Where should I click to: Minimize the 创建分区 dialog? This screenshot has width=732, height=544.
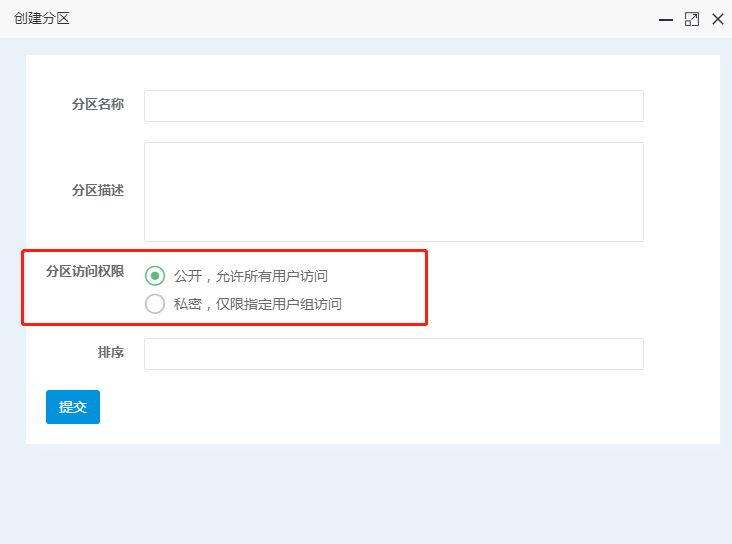[666, 20]
